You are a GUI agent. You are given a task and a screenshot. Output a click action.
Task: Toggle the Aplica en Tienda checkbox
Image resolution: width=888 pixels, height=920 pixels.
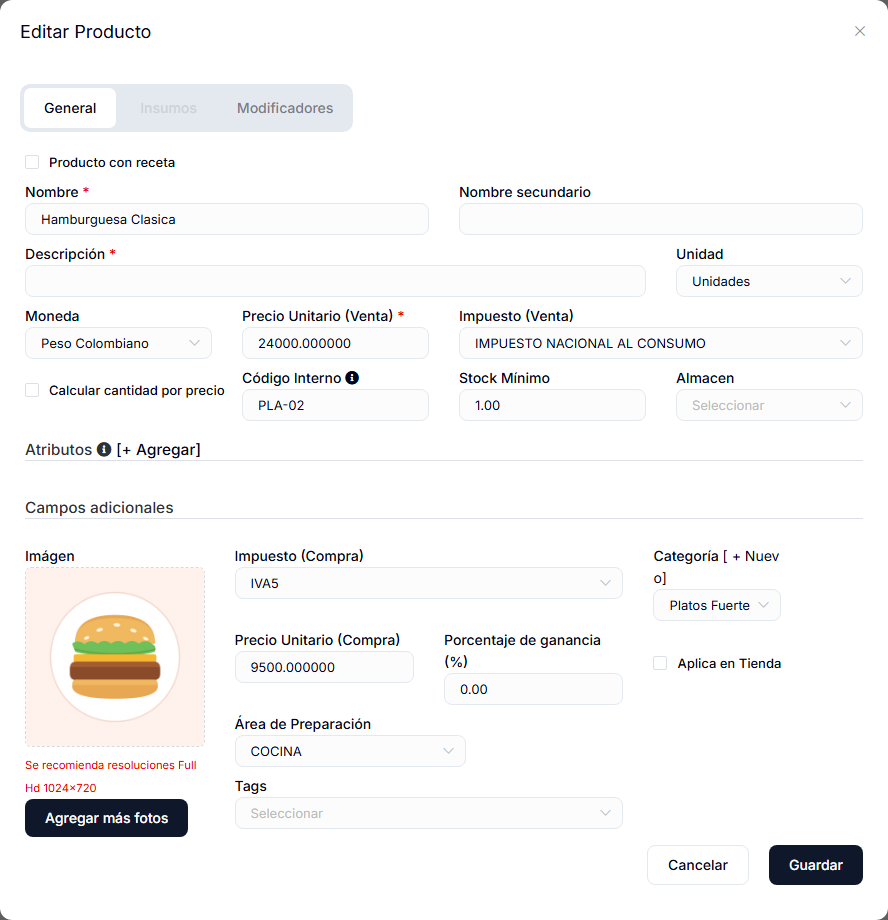tap(660, 663)
